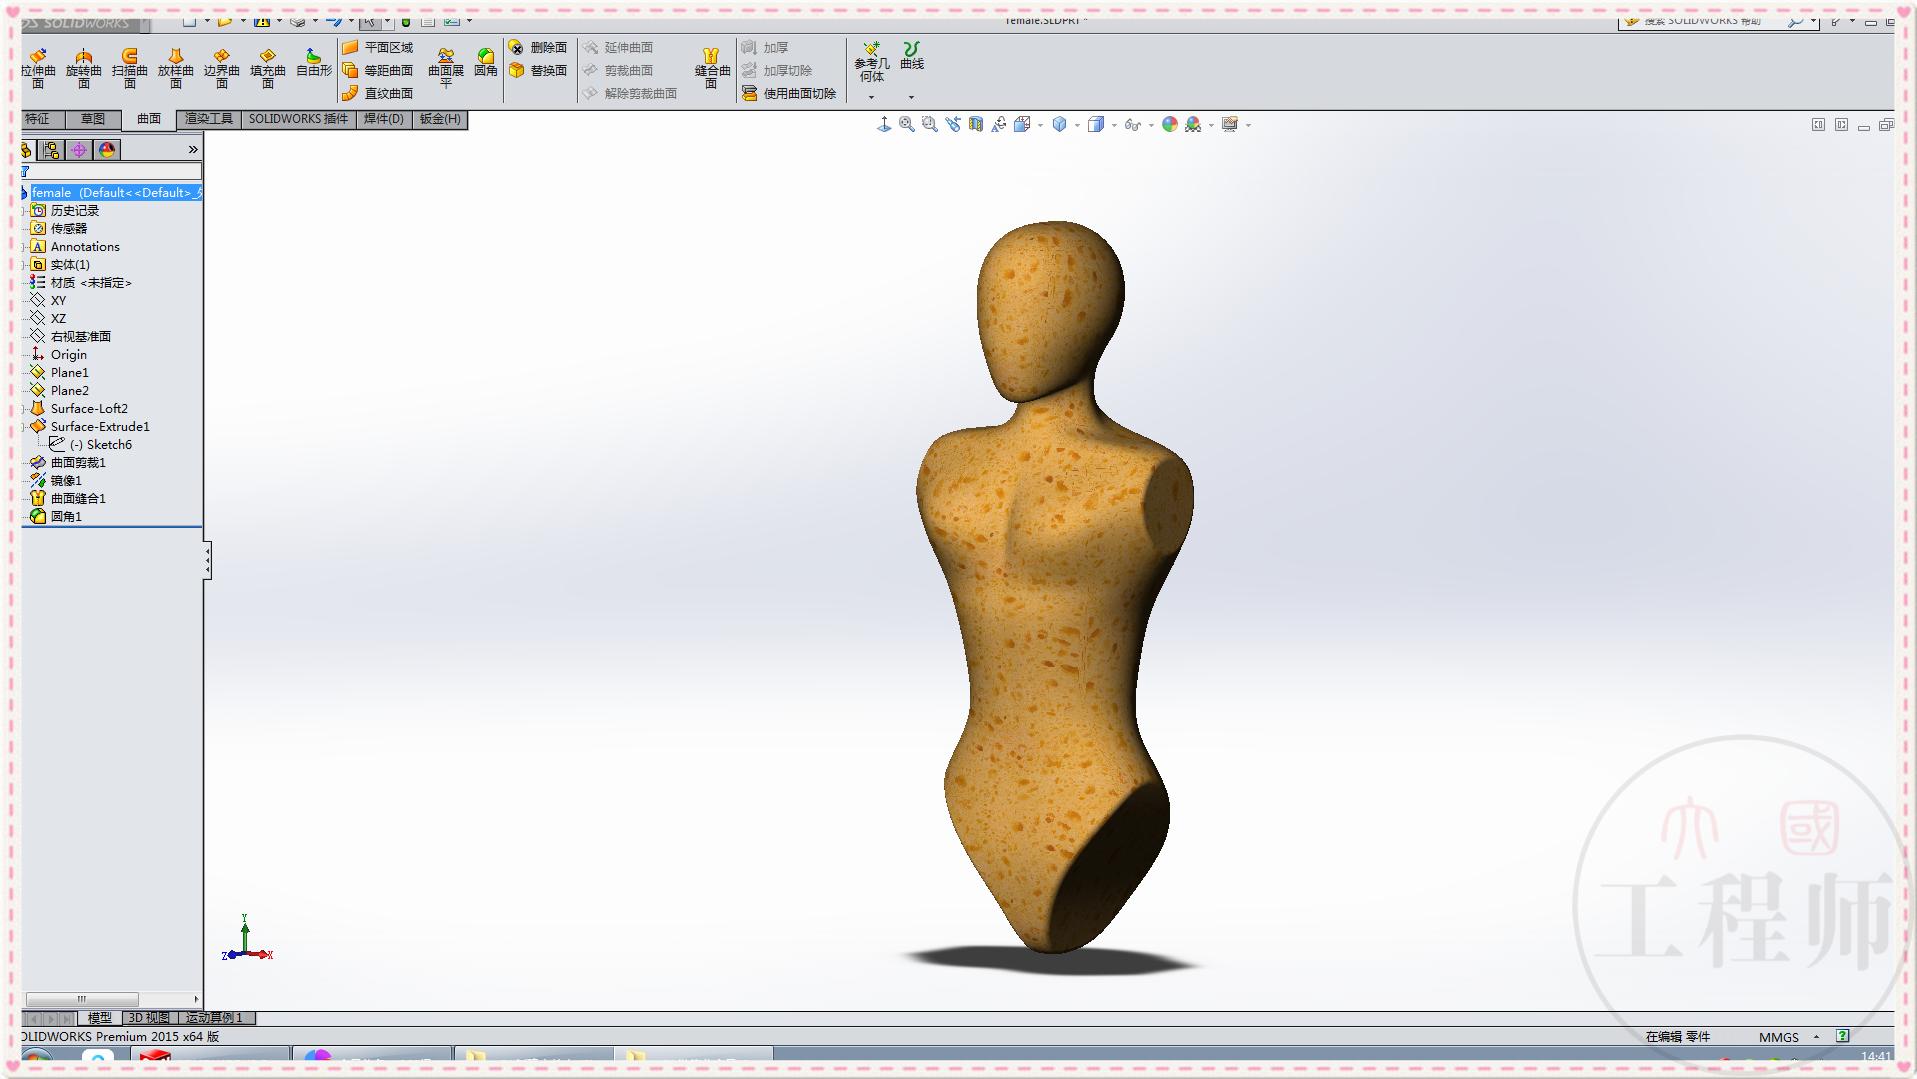The height and width of the screenshot is (1079, 1917).
Task: Open Edit Appearance colored ball picker
Action: point(1168,124)
